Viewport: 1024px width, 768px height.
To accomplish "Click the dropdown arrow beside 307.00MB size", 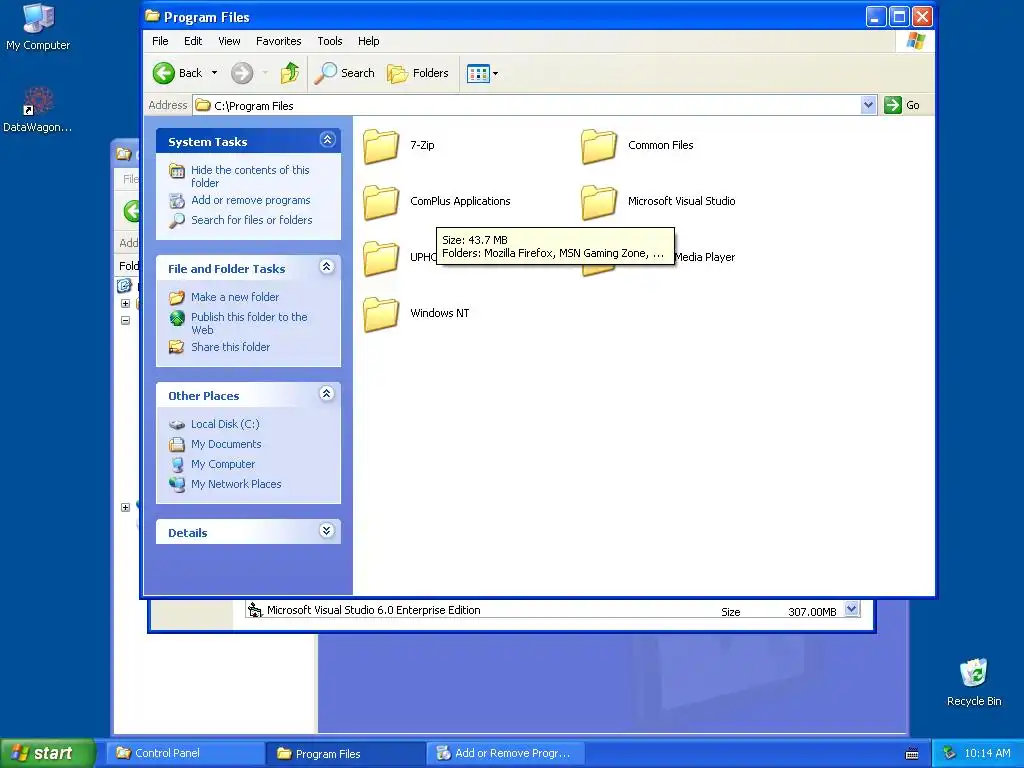I will tap(851, 609).
